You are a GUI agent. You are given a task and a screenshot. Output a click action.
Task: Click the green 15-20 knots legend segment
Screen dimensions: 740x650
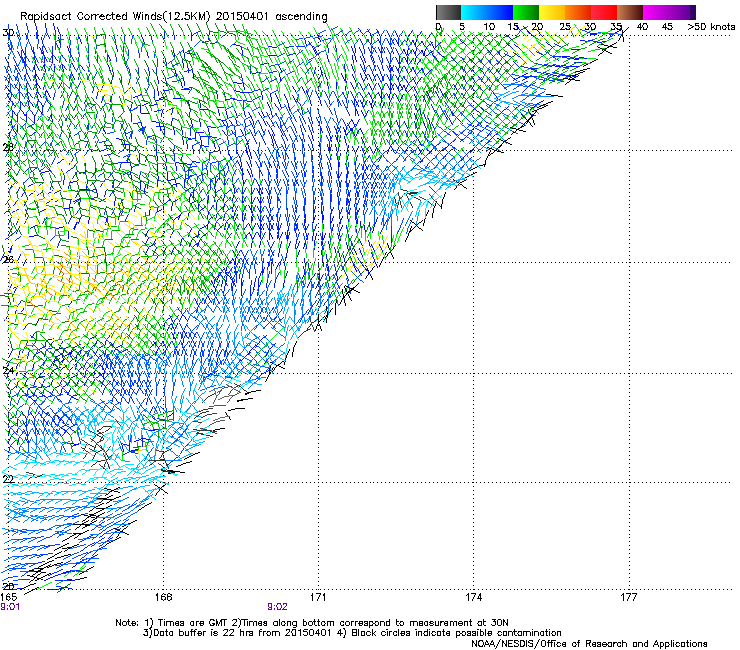526,12
